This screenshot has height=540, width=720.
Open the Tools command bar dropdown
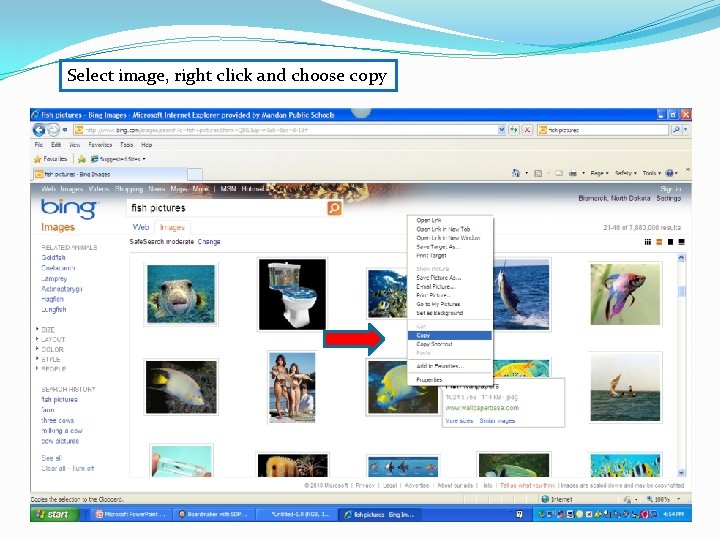point(652,173)
